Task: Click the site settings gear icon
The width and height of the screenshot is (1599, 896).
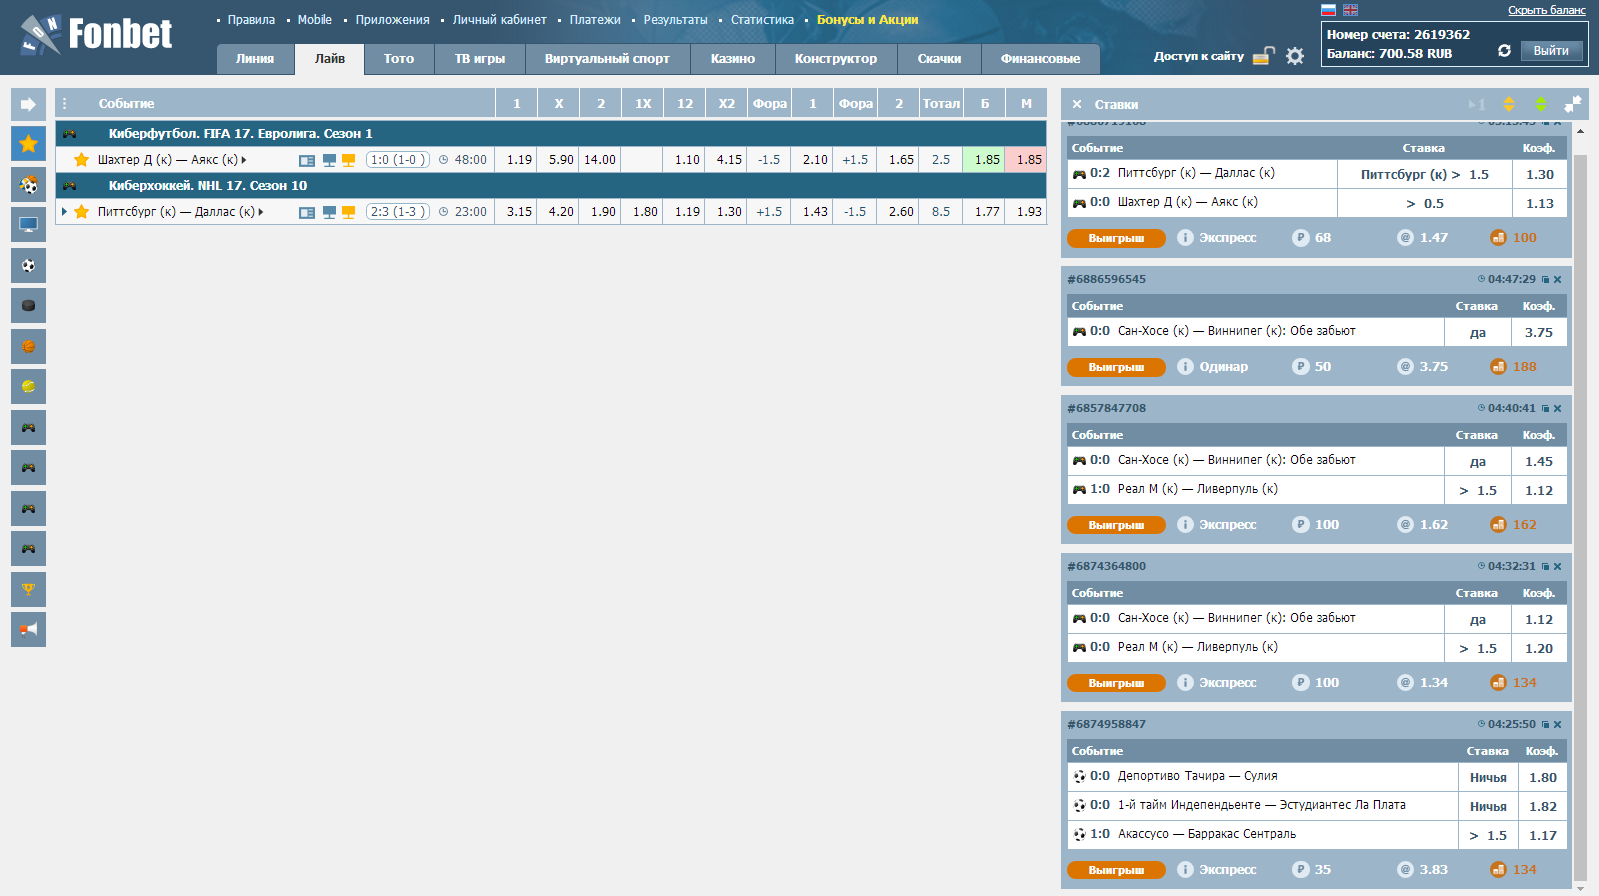Action: [x=1295, y=56]
